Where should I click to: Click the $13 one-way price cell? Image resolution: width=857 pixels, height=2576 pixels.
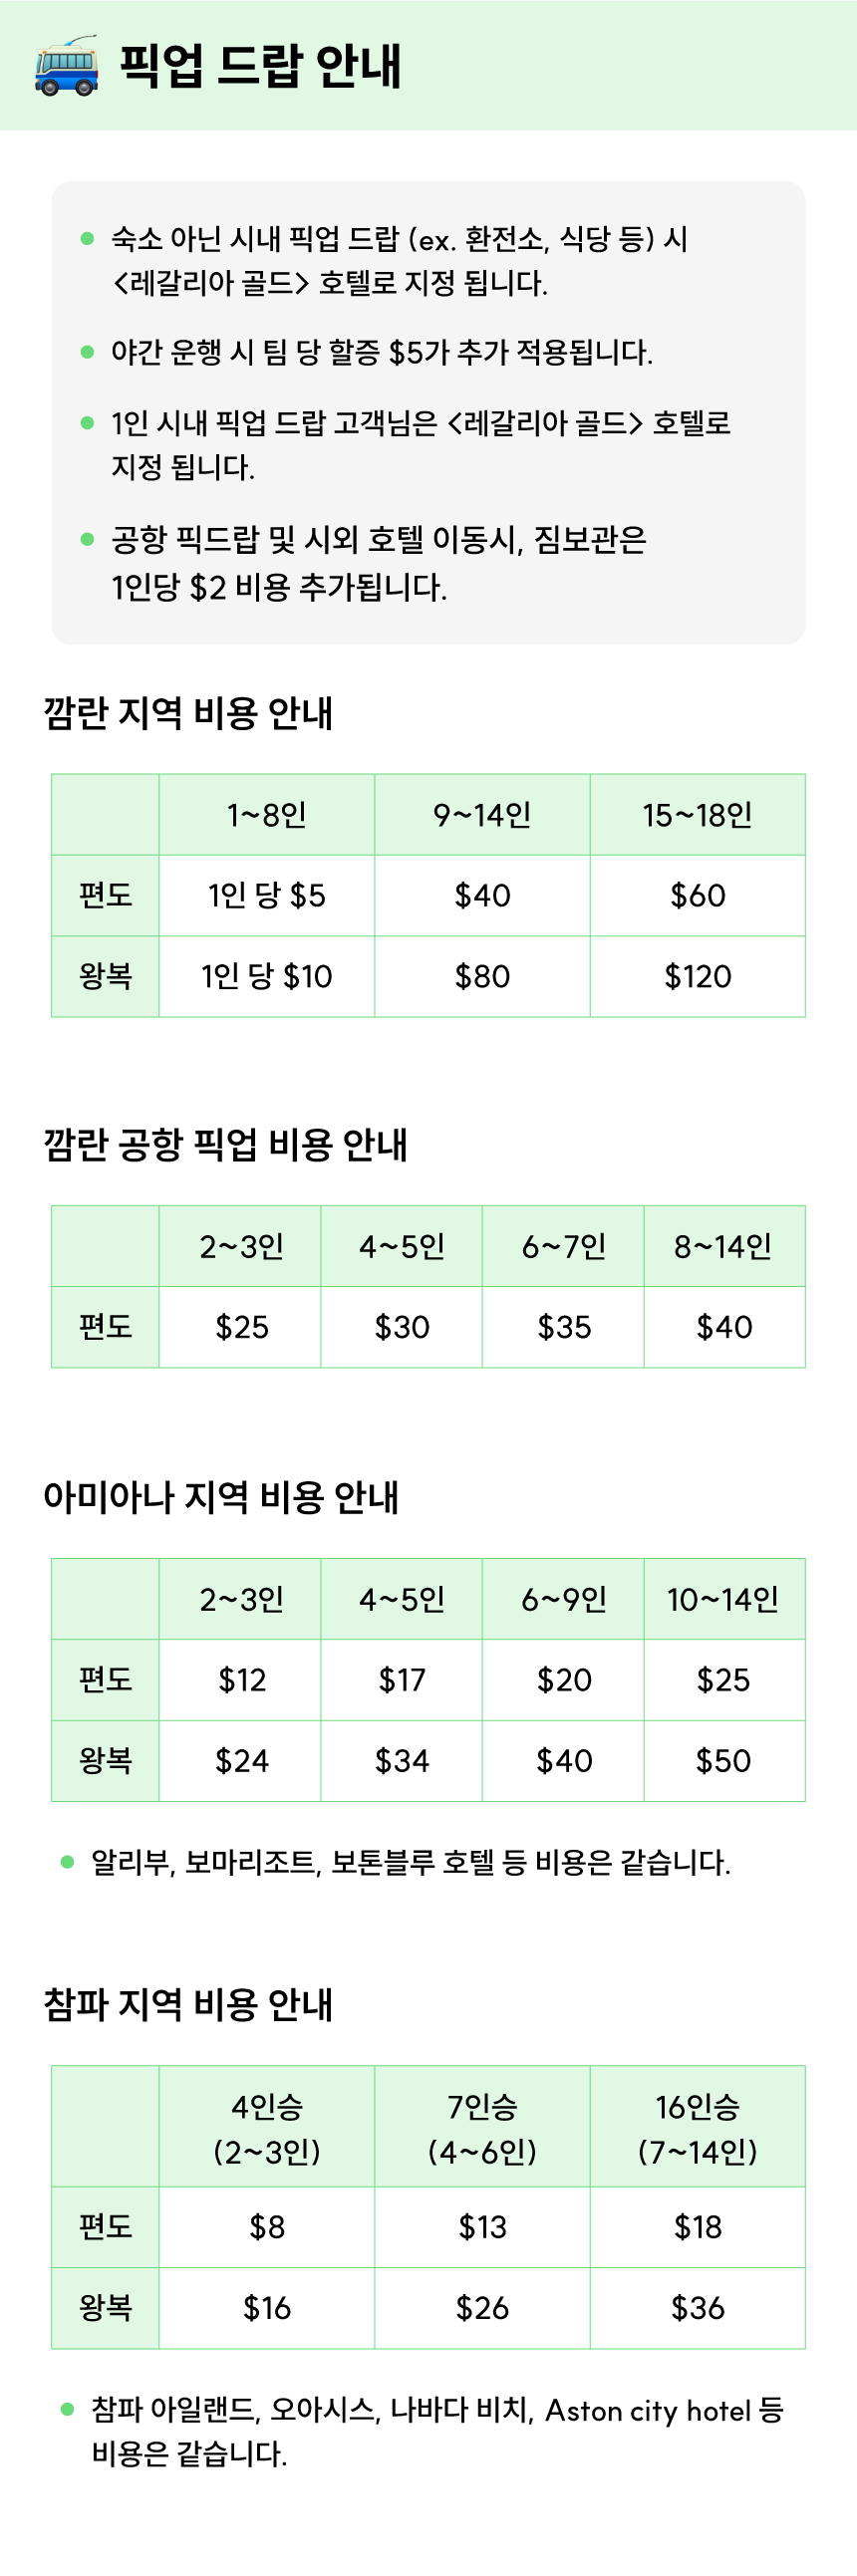482,2227
